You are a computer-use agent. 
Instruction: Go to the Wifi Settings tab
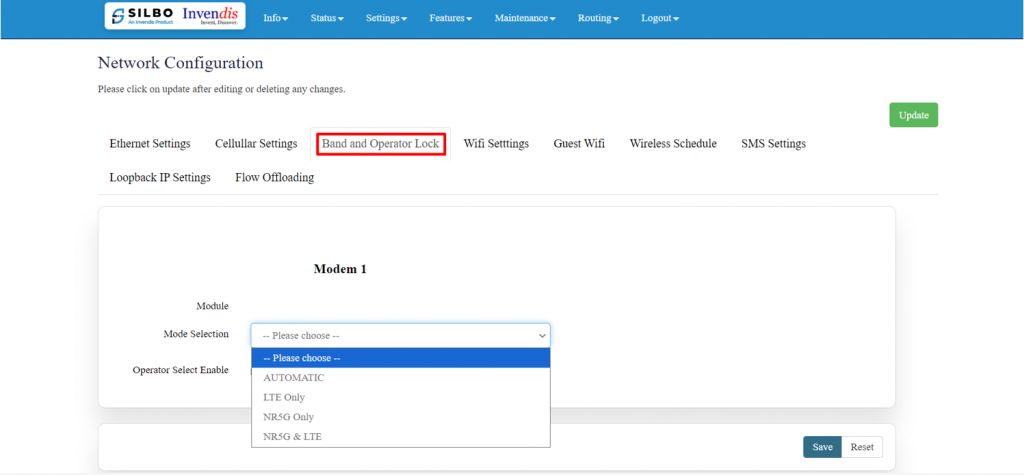click(x=496, y=144)
